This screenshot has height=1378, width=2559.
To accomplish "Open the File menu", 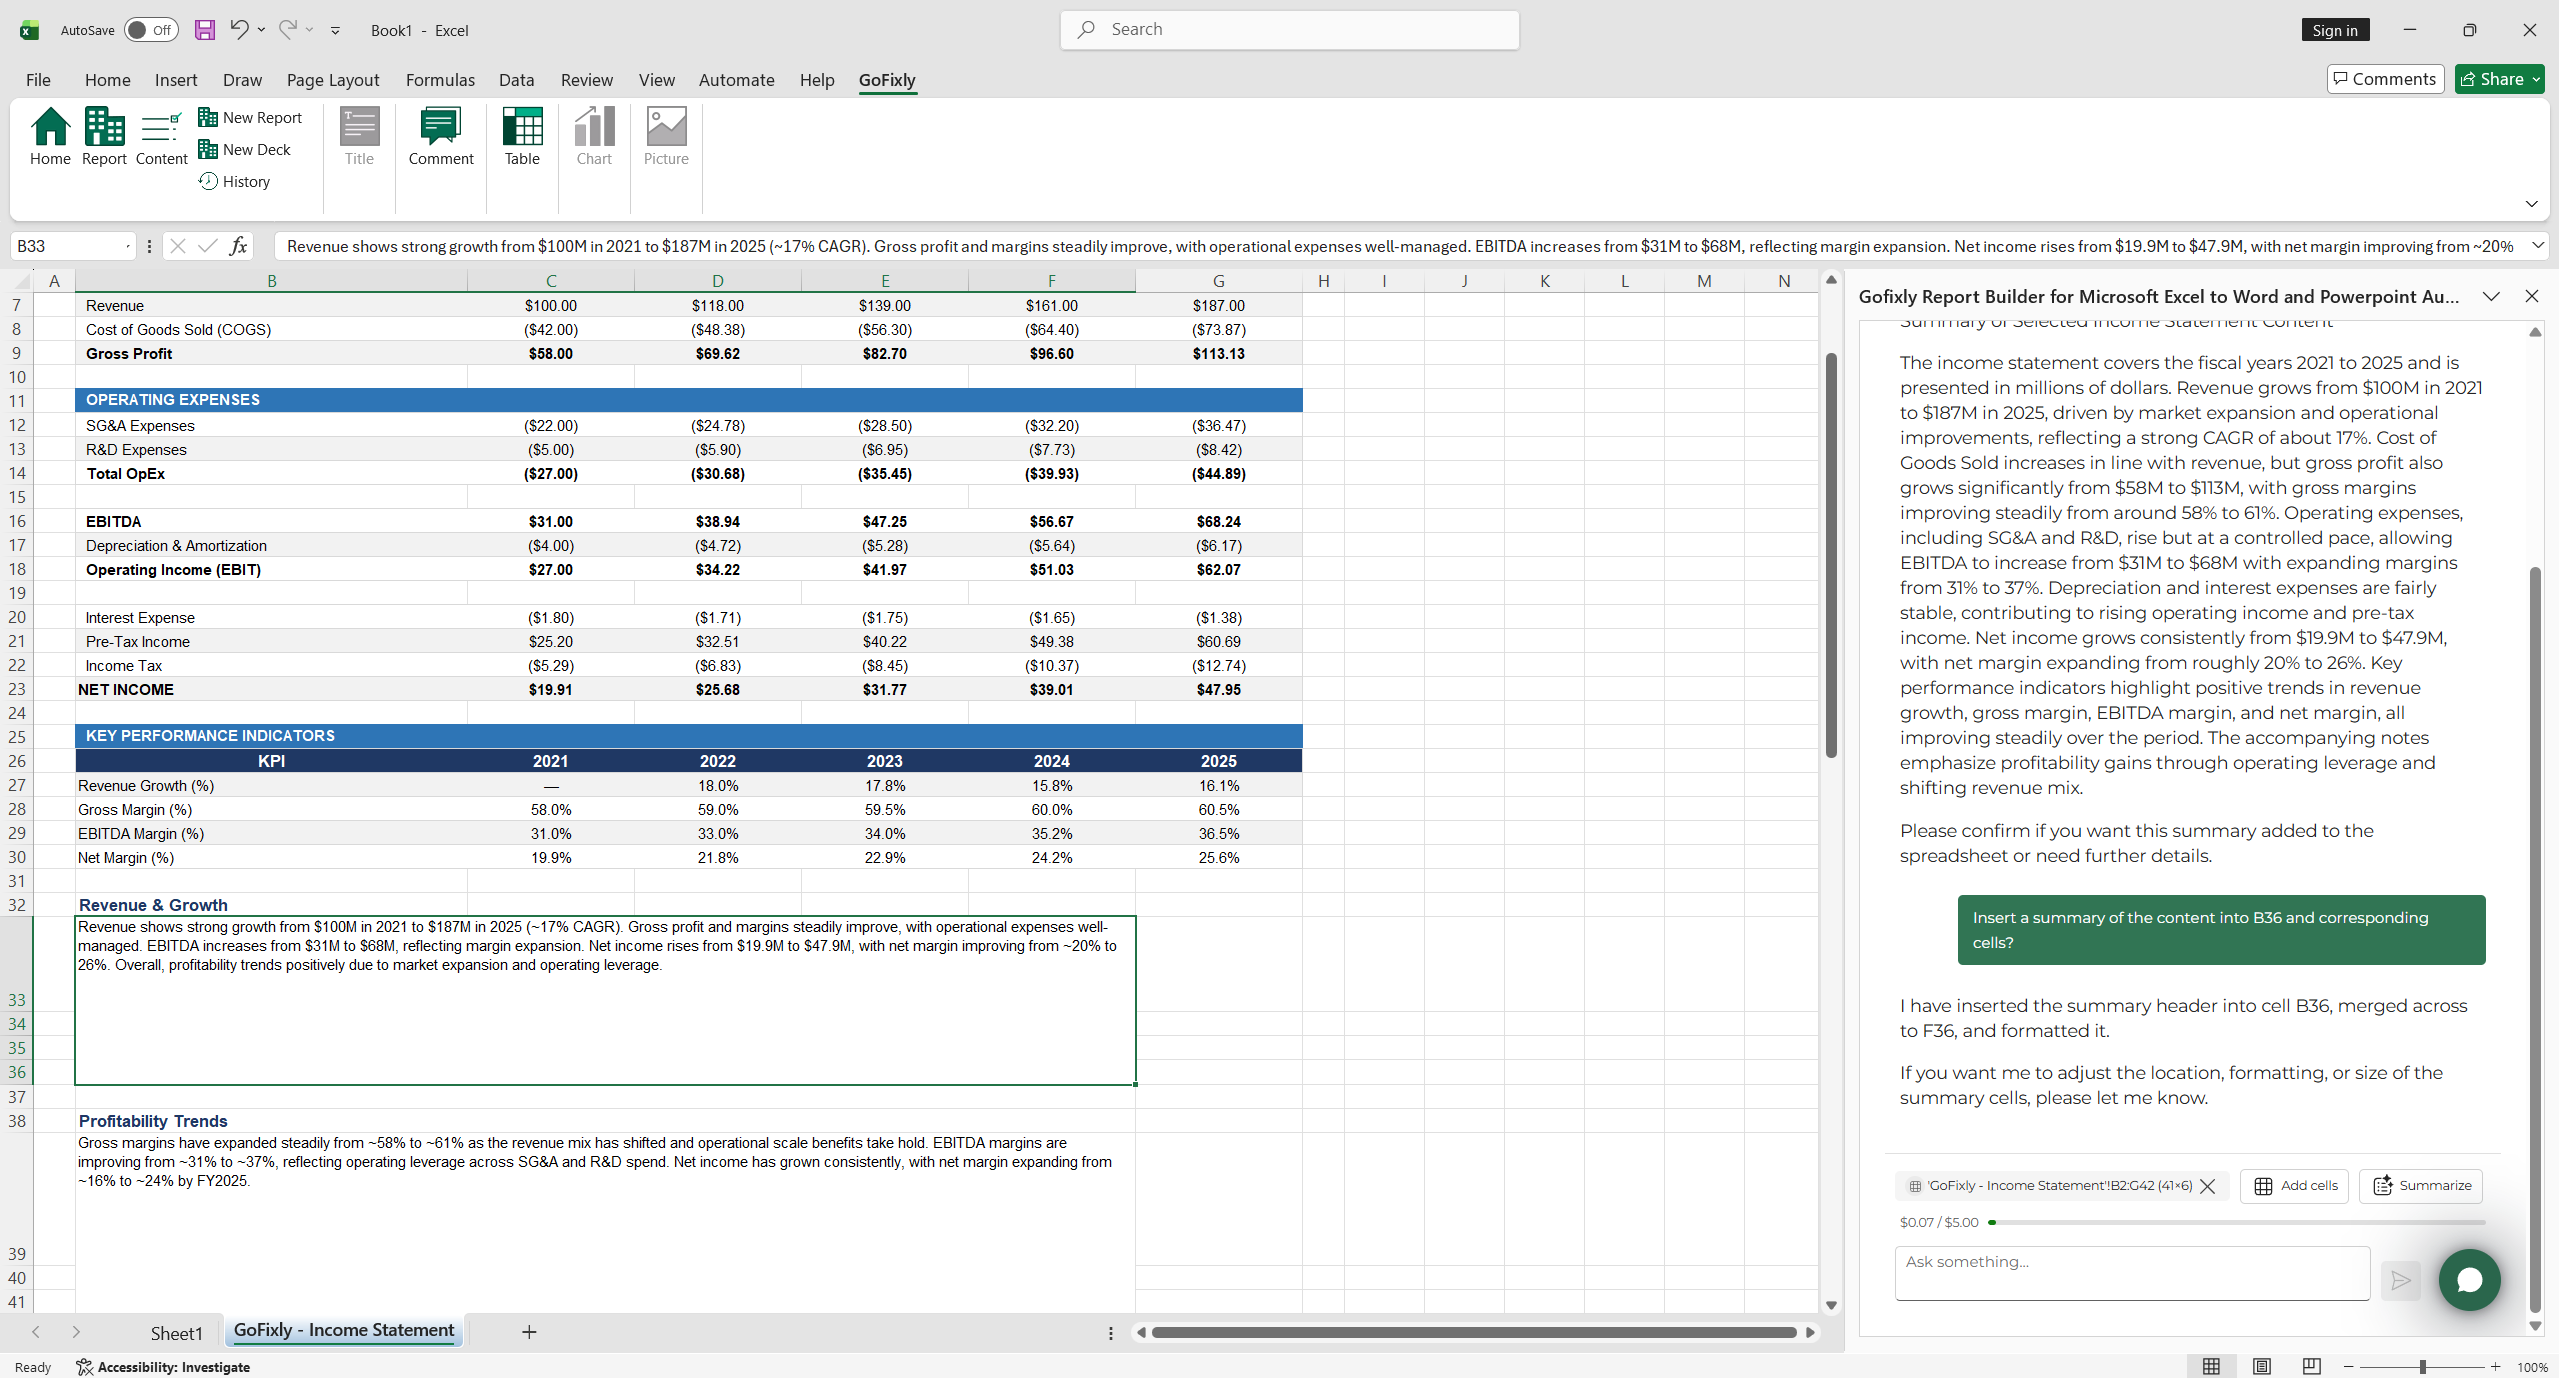I will tap(38, 80).
